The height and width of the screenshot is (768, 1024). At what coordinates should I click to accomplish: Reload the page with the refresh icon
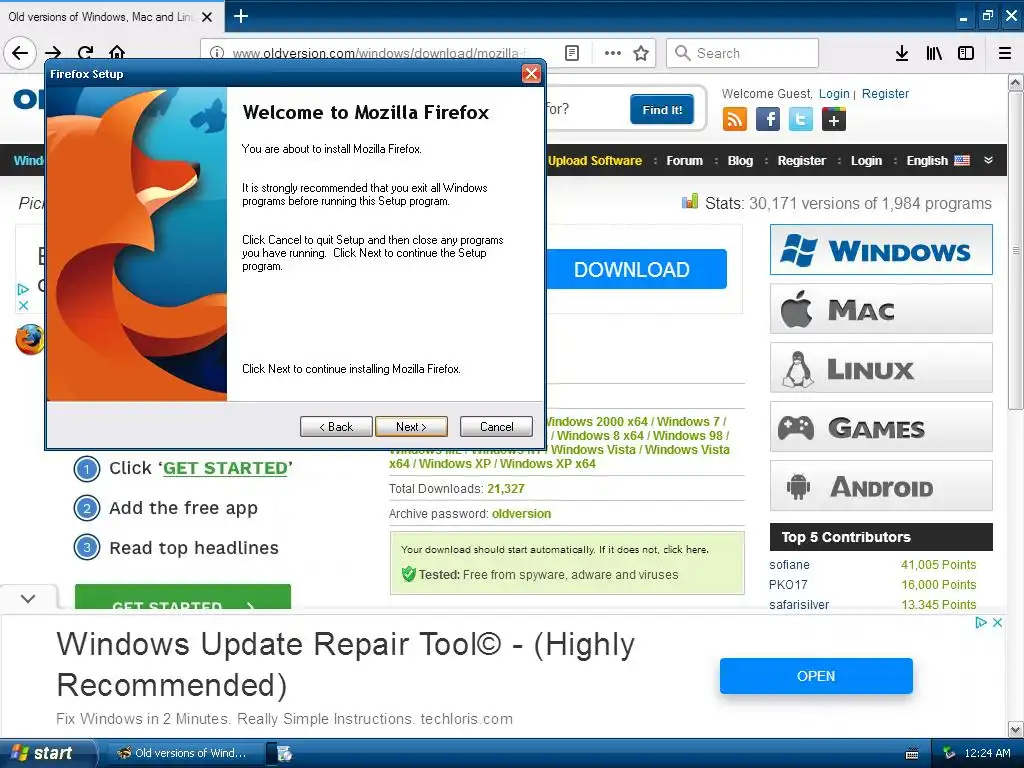pyautogui.click(x=85, y=53)
